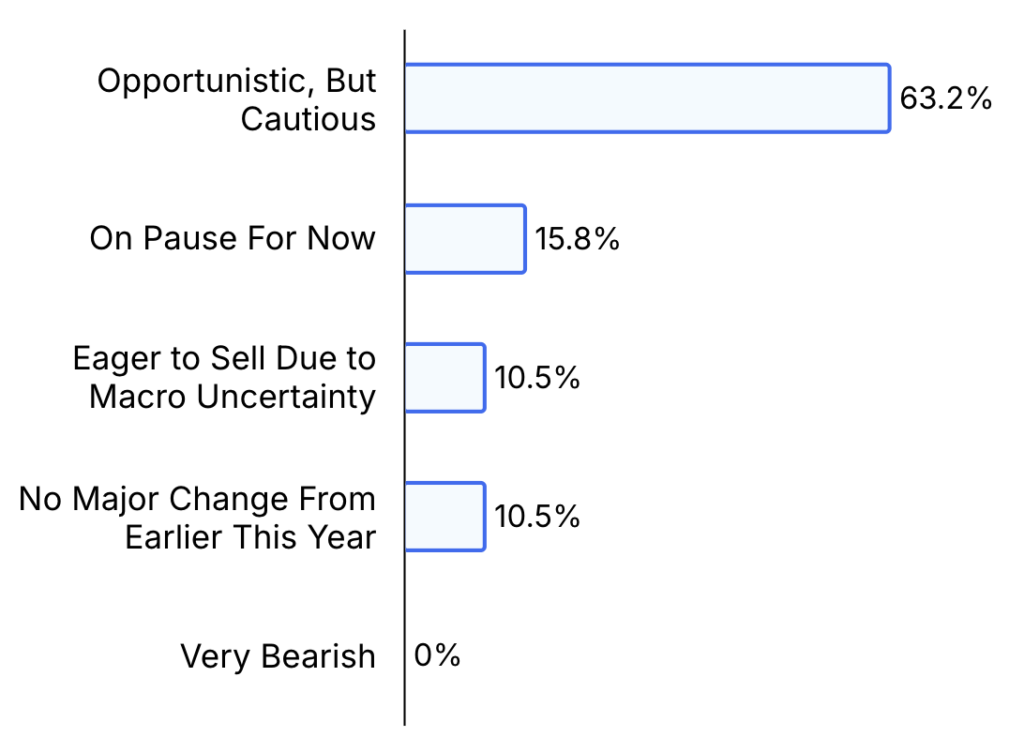Select the On Pause For Now bar
The height and width of the screenshot is (752, 1024).
pyautogui.click(x=465, y=239)
